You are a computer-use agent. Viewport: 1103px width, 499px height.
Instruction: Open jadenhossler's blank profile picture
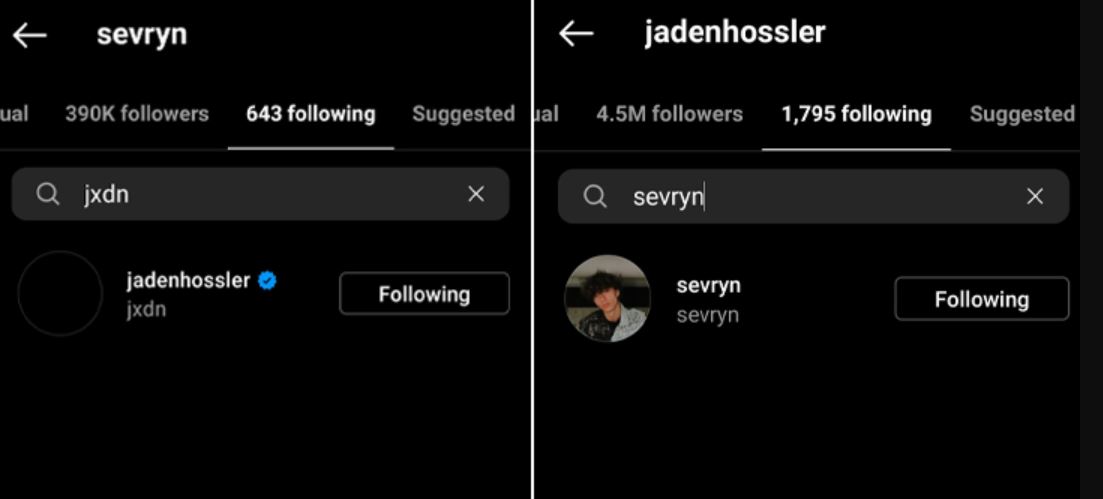coord(60,293)
